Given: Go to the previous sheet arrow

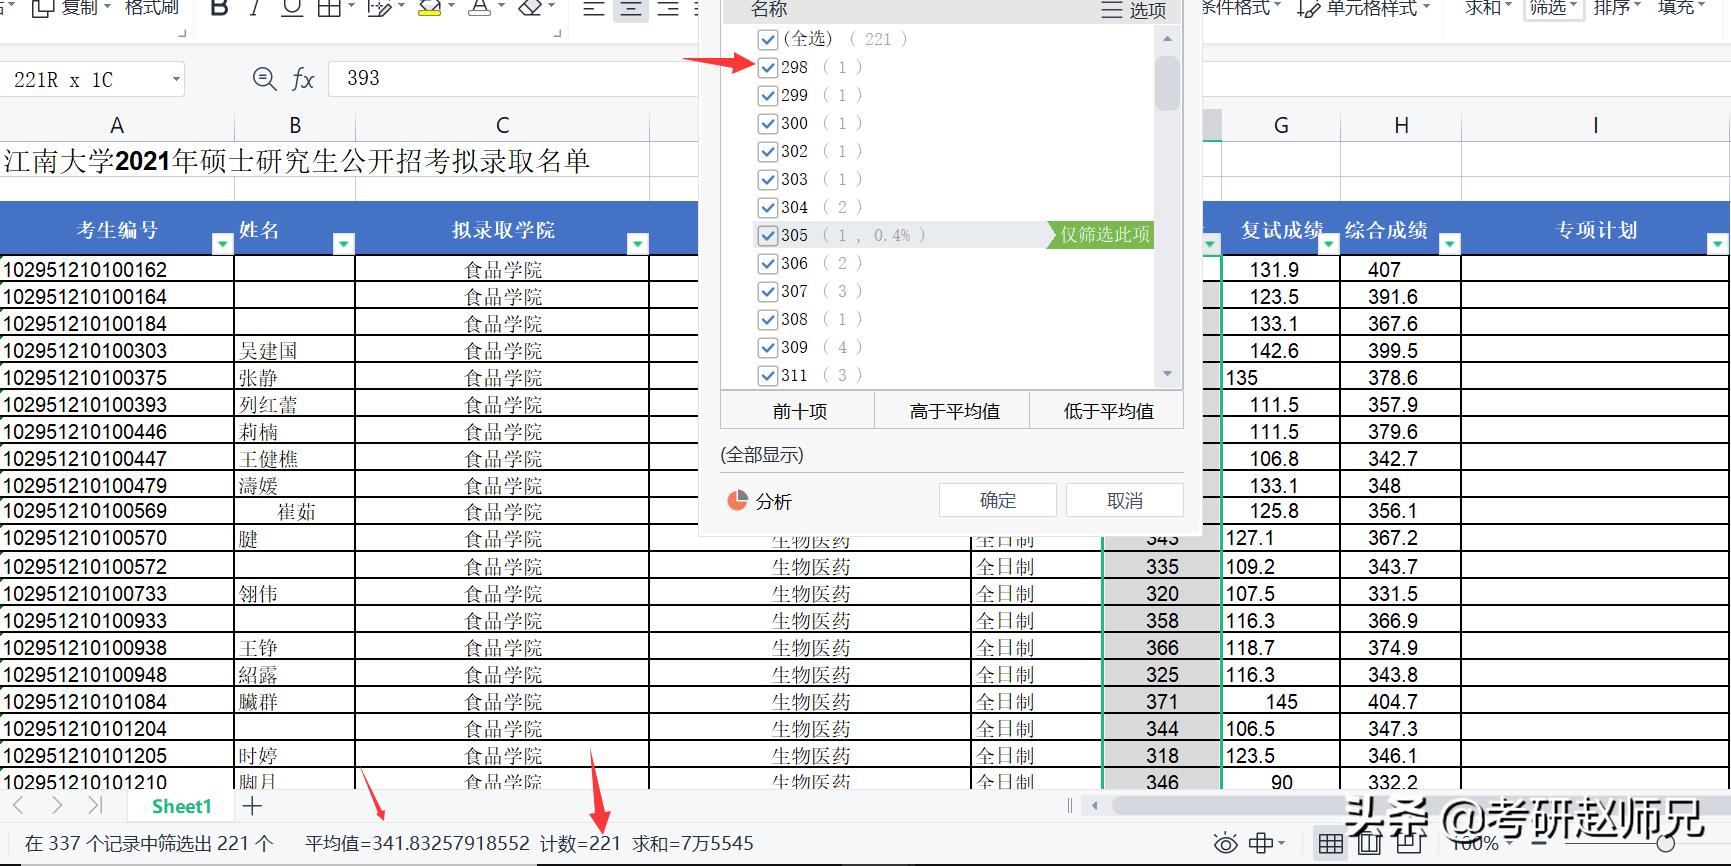Looking at the screenshot, I should tap(18, 806).
